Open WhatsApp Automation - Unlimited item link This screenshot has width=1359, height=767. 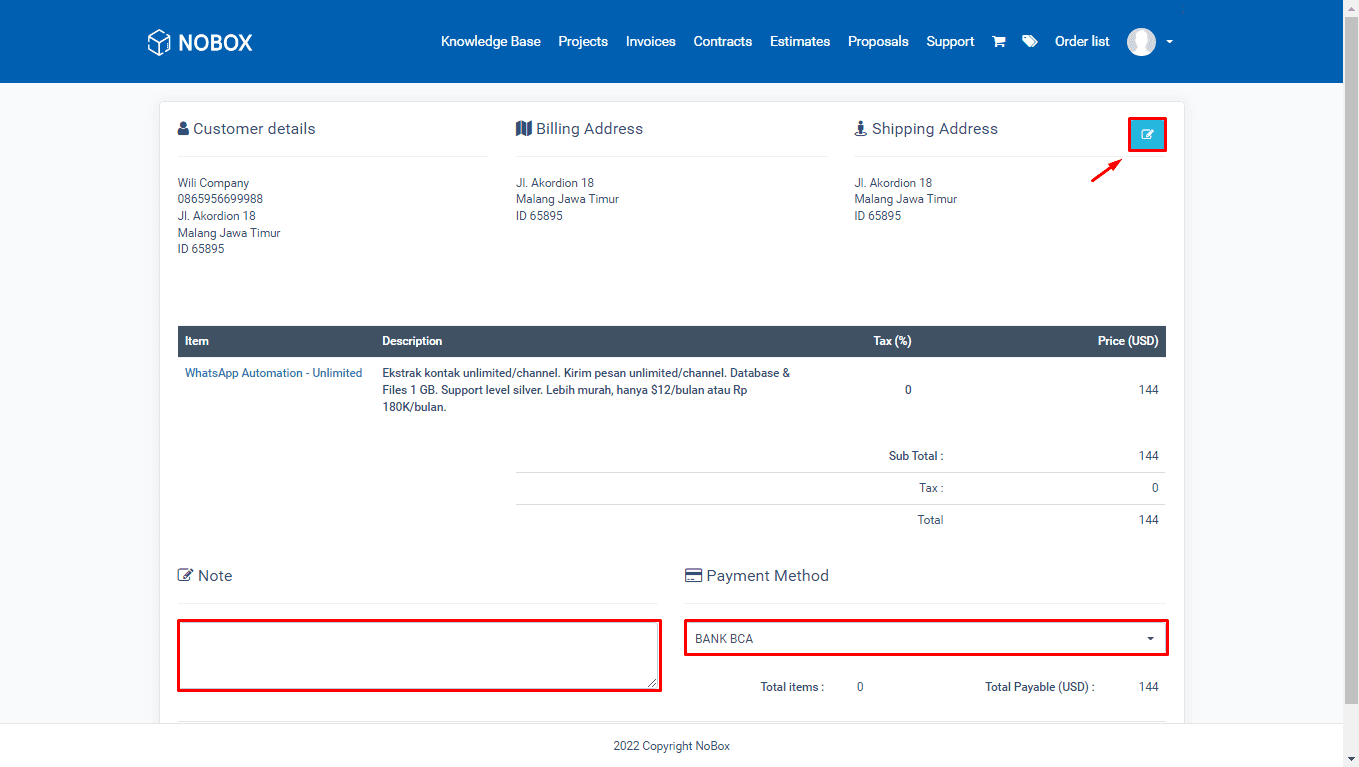[273, 372]
